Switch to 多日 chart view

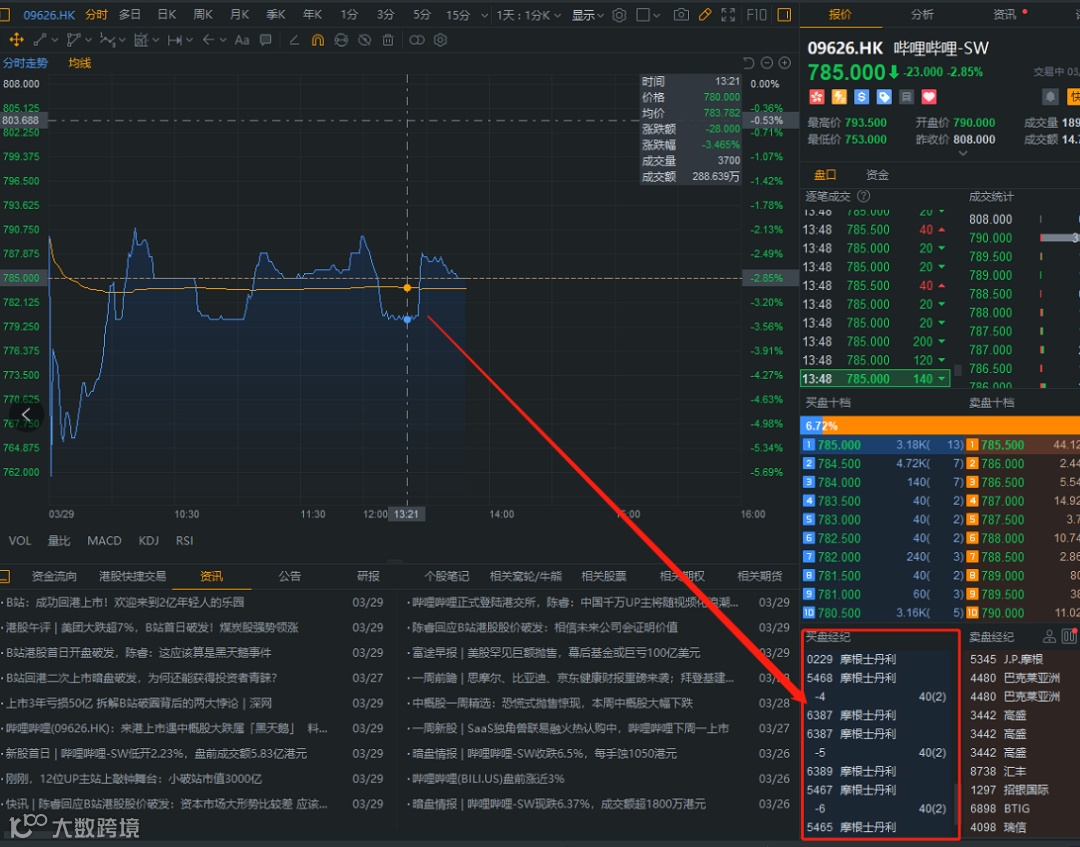129,14
